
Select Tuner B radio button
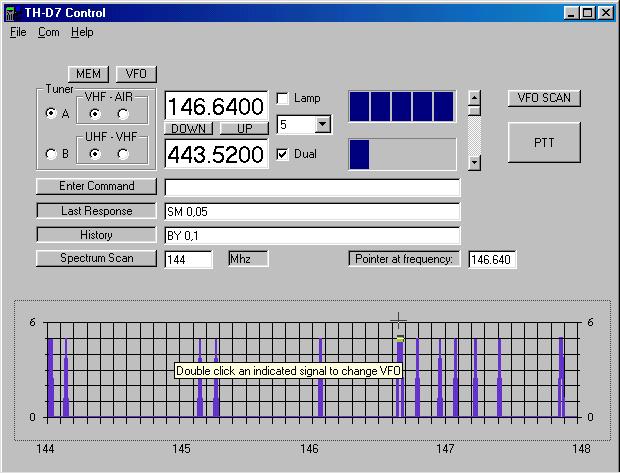point(51,154)
